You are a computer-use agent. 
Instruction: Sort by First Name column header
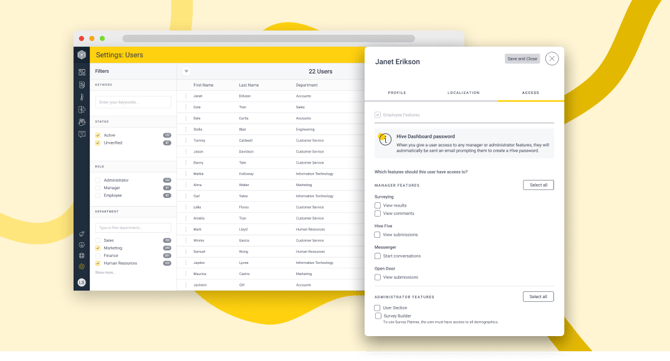[203, 85]
